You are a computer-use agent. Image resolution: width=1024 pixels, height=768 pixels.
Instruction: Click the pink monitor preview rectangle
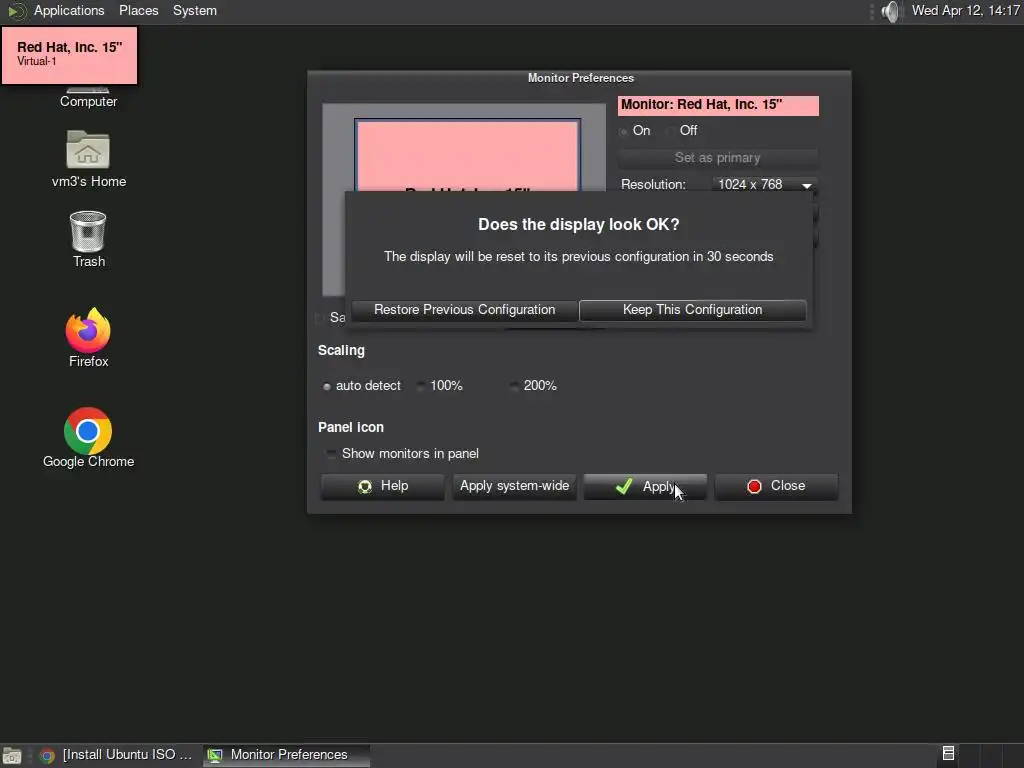(x=468, y=155)
